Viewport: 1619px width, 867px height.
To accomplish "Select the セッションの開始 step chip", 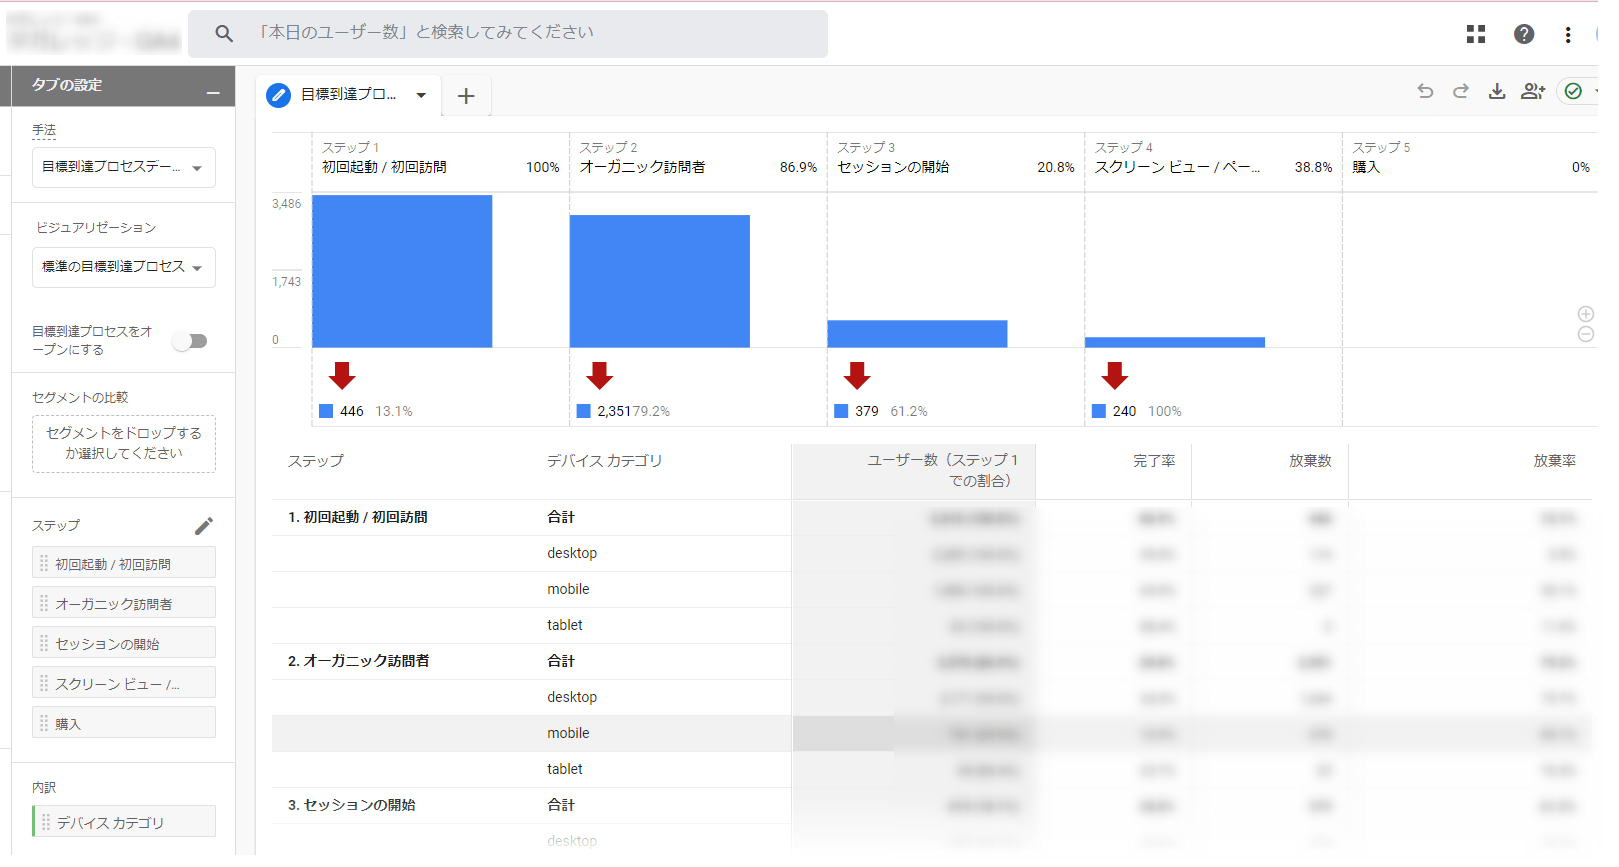I will coord(124,643).
